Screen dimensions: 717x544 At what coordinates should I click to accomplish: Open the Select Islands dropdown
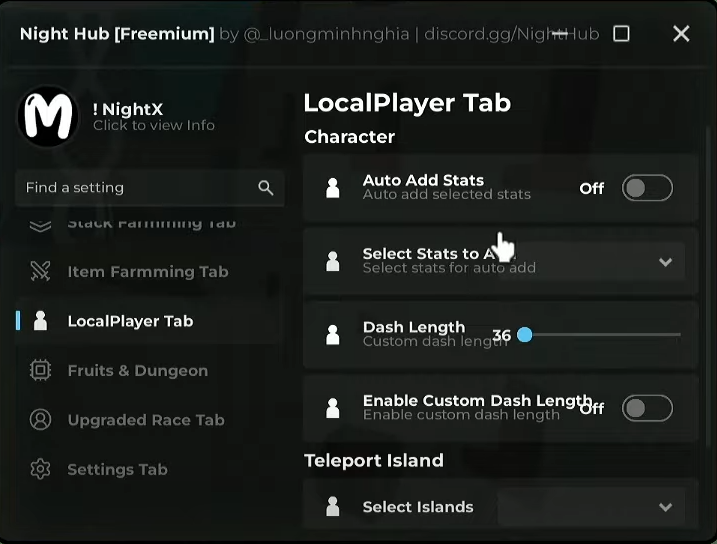pyautogui.click(x=665, y=507)
